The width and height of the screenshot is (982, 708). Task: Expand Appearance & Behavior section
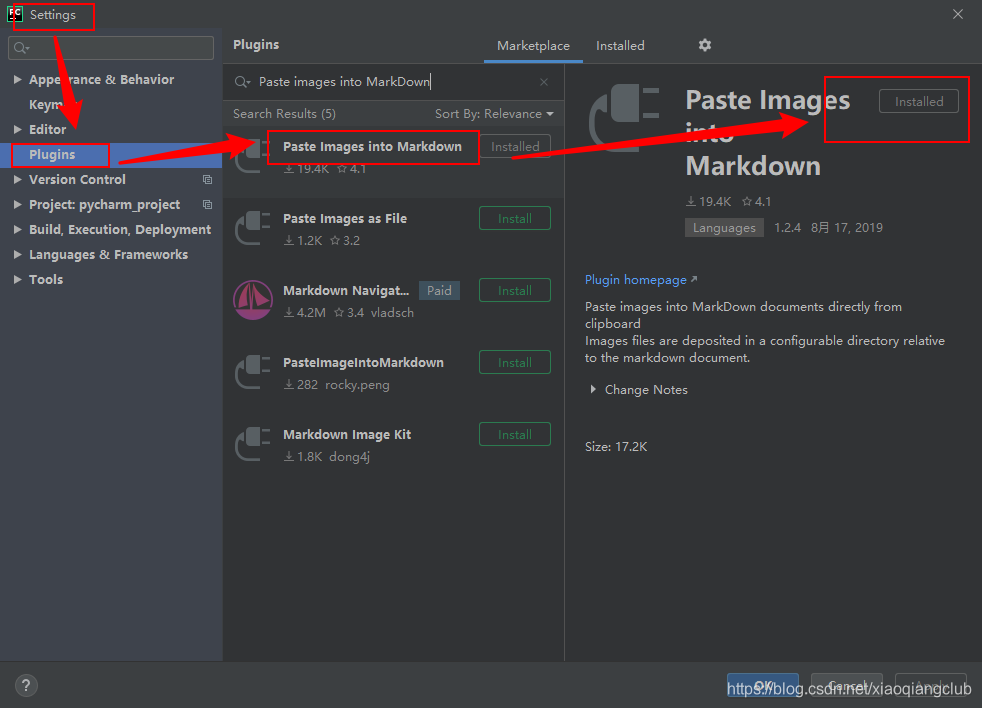(18, 80)
